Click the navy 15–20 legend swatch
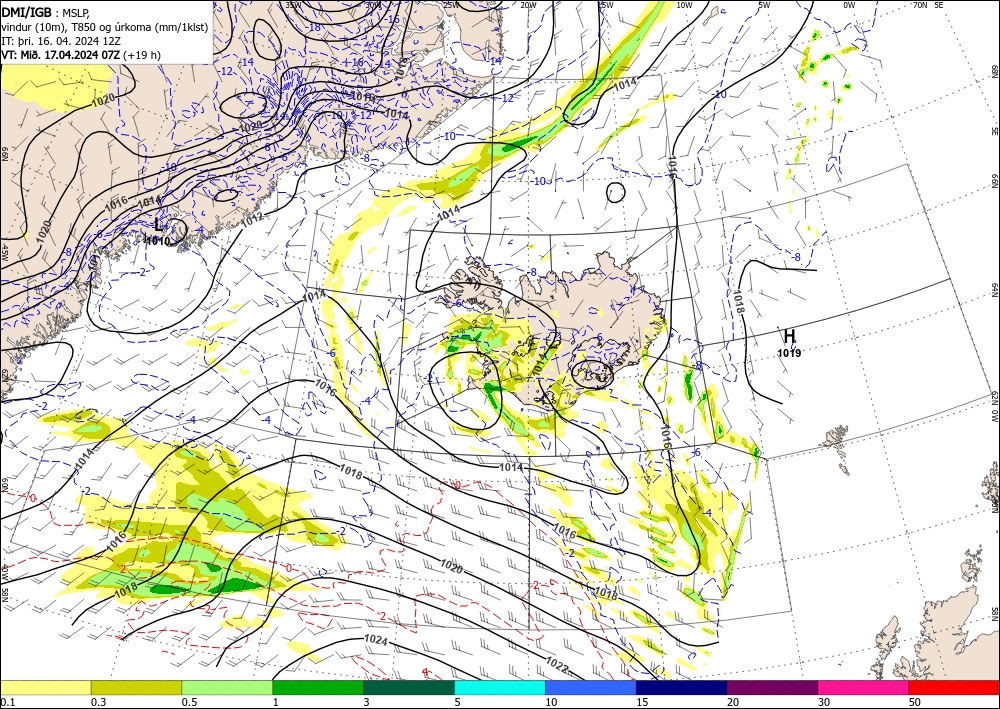Viewport: 1000px width, 709px height. [x=682, y=688]
